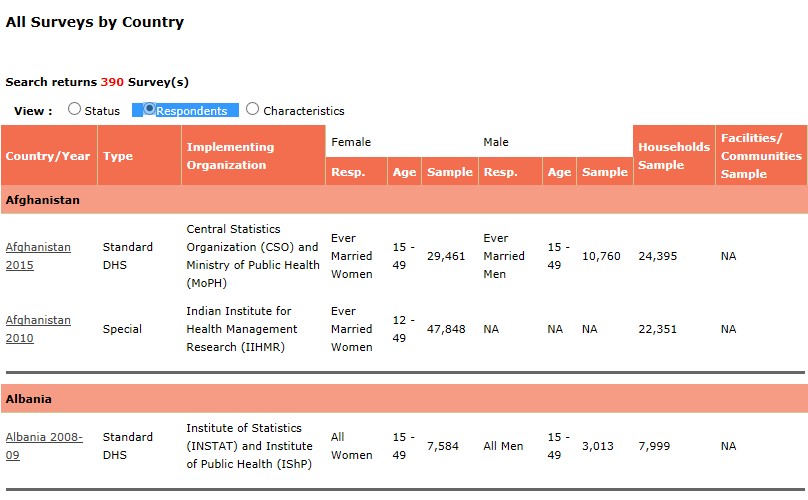This screenshot has height=500, width=808.
Task: Click the 29,461 female sample cell
Action: click(447, 256)
